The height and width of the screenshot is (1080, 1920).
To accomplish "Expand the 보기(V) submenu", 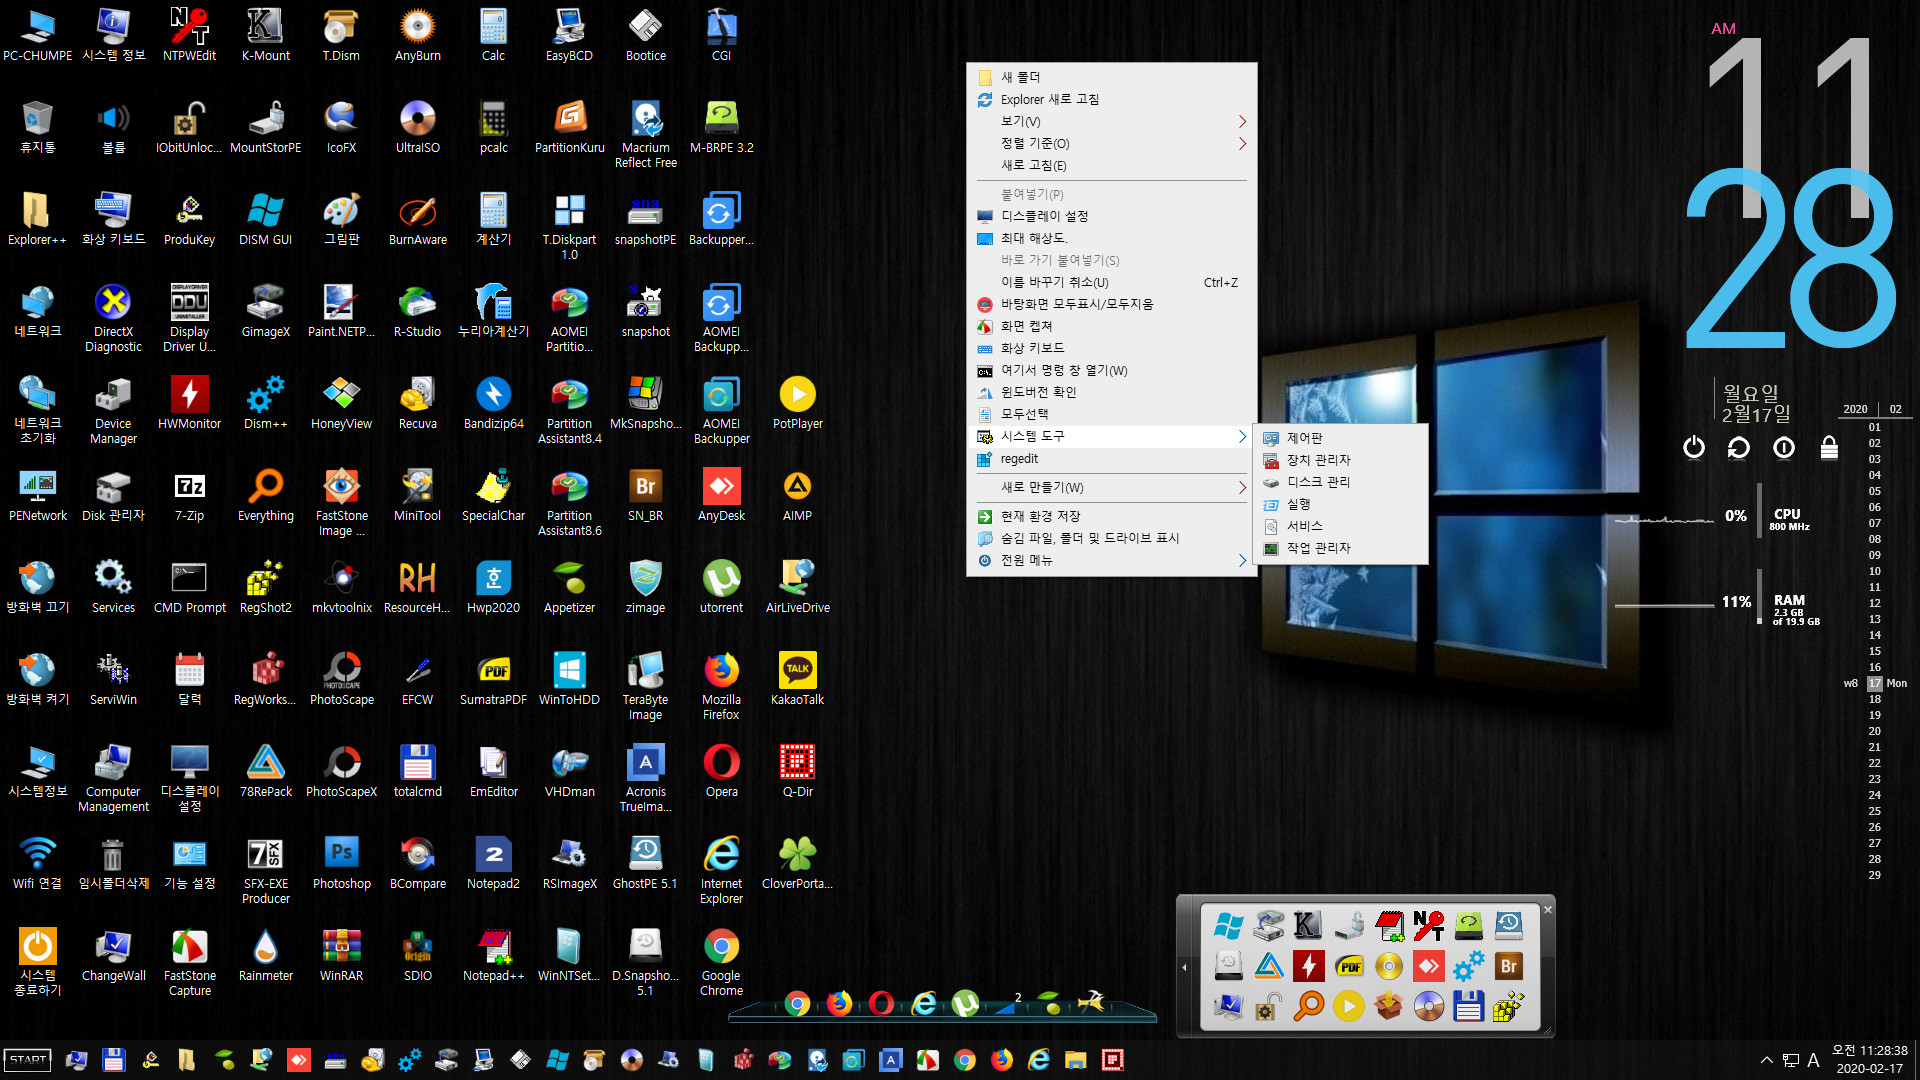I will click(1111, 121).
